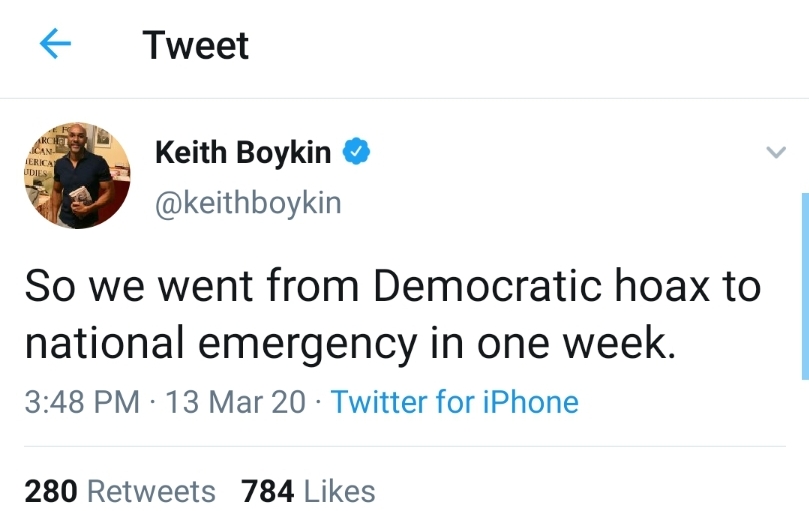This screenshot has height=511, width=809.
Task: Click the blue scrollbar on the right edge
Action: 804,285
